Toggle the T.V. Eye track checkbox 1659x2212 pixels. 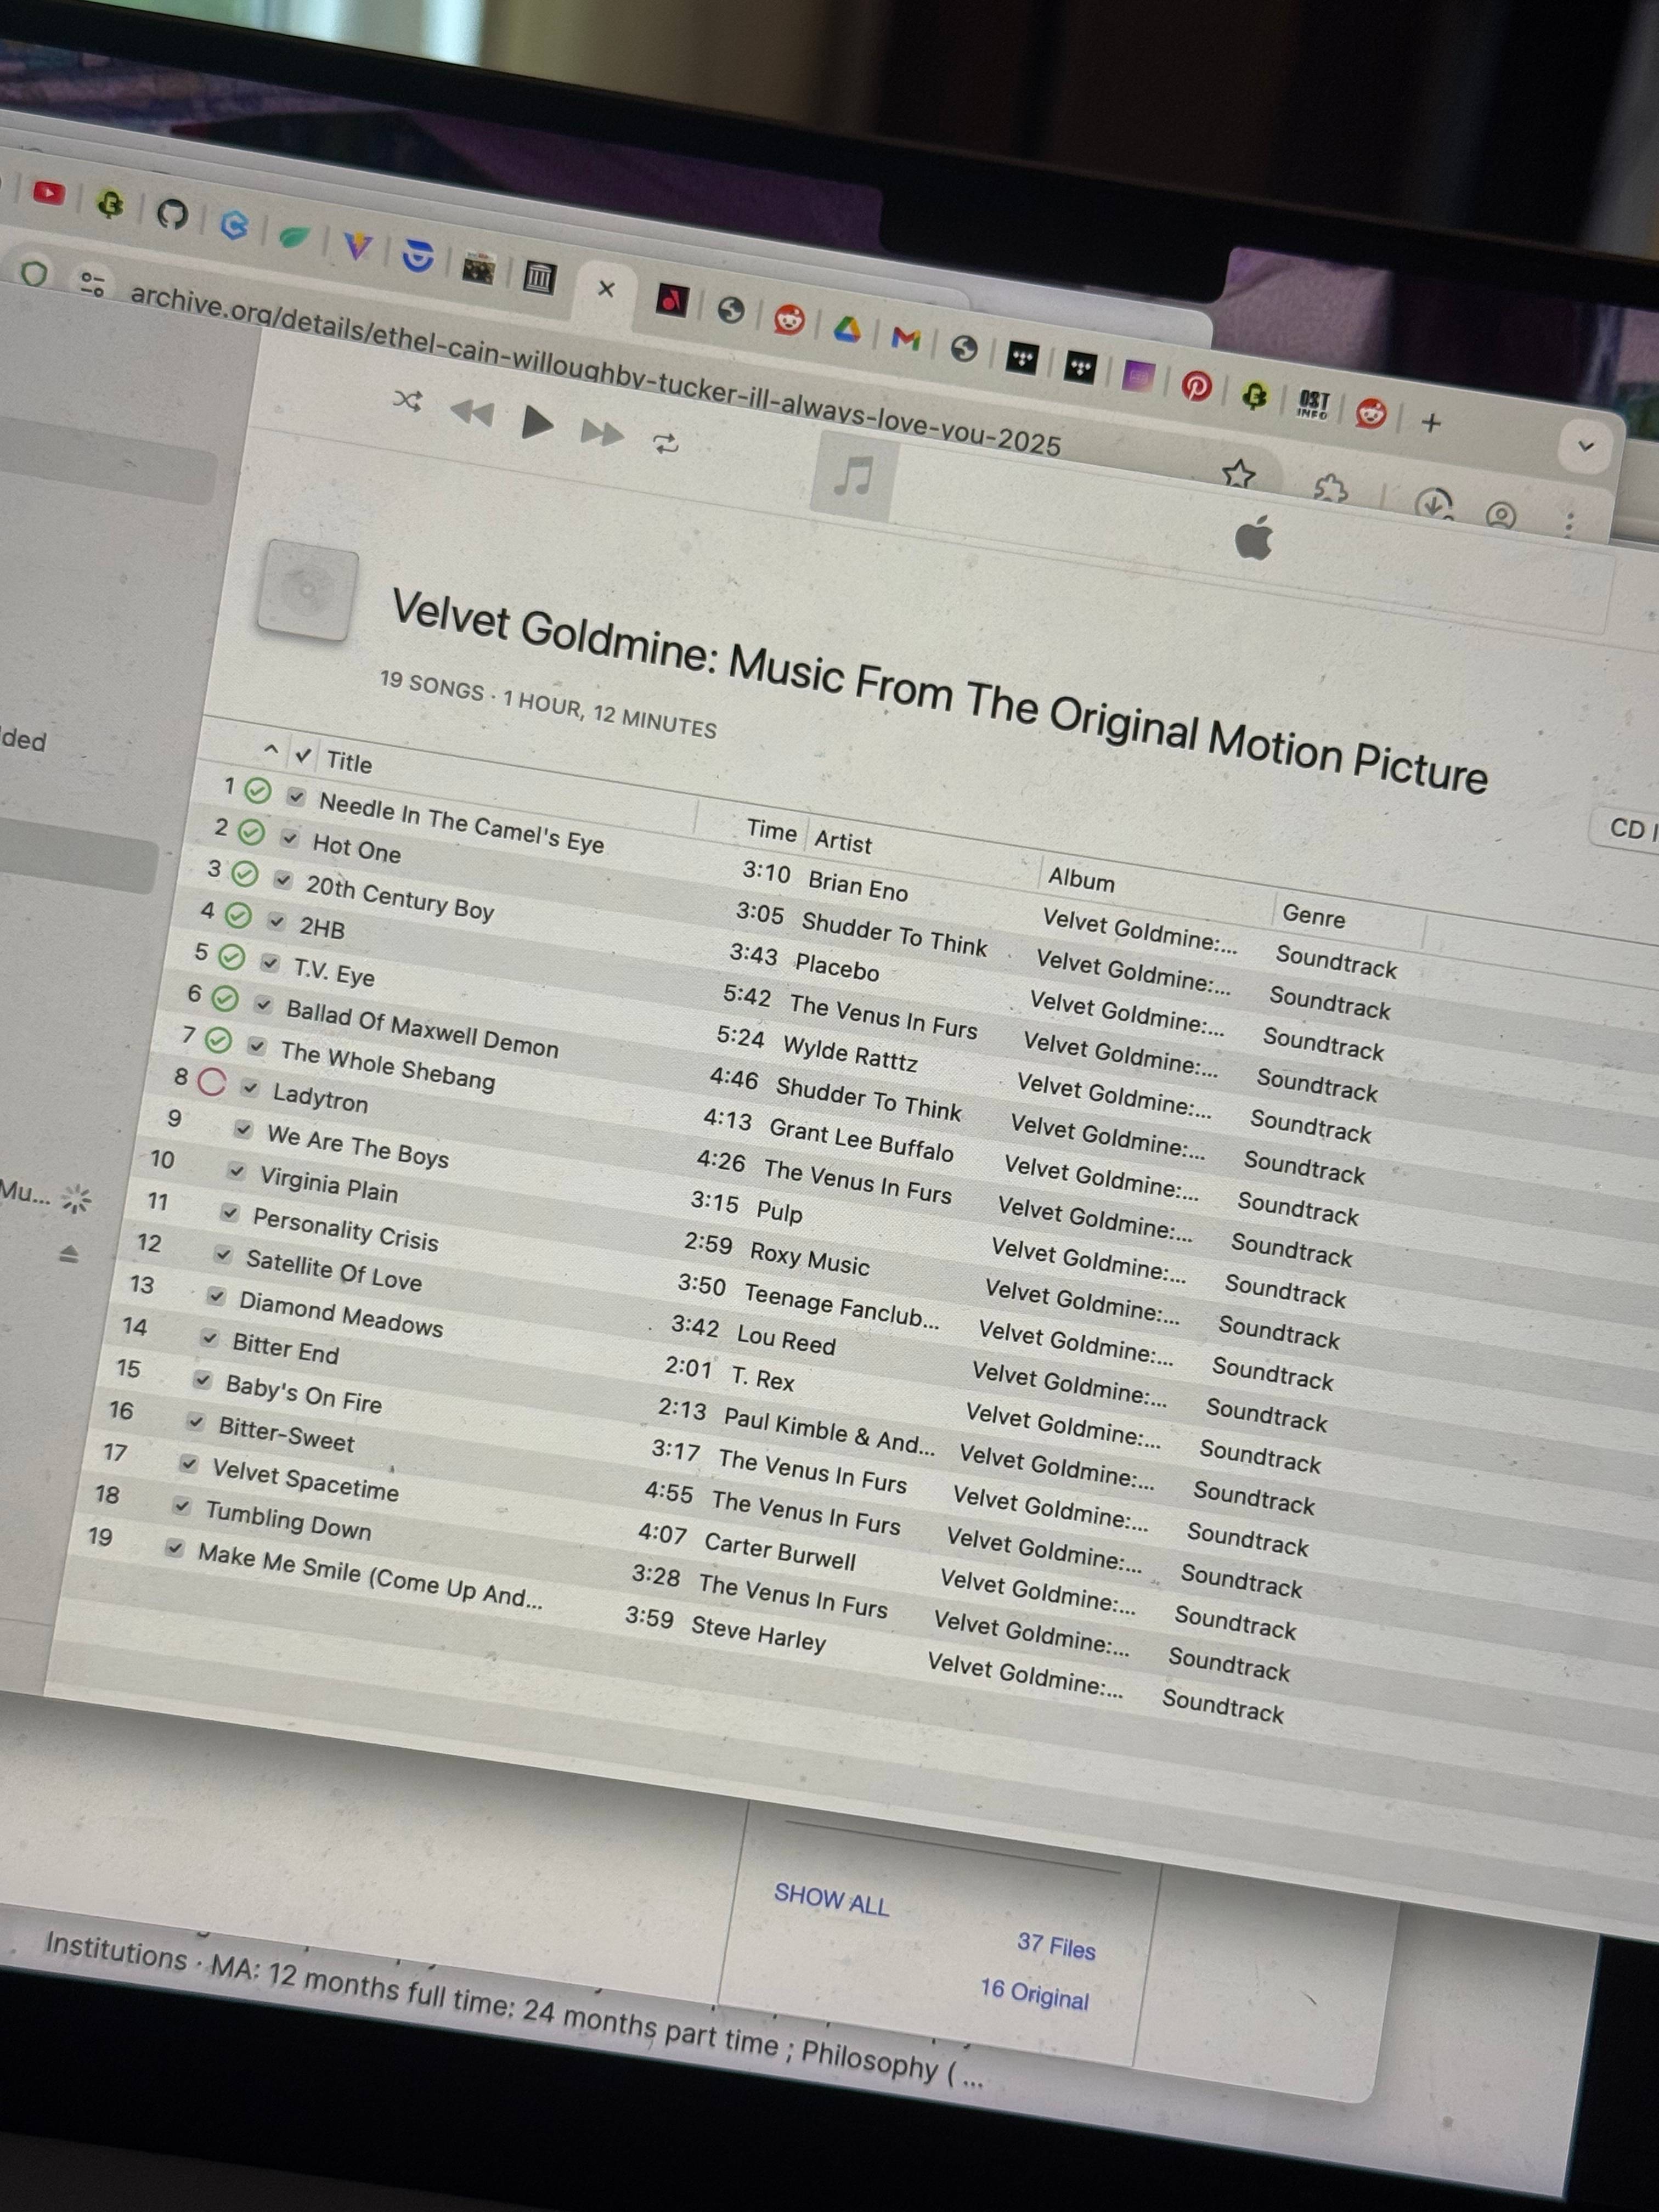(270, 963)
